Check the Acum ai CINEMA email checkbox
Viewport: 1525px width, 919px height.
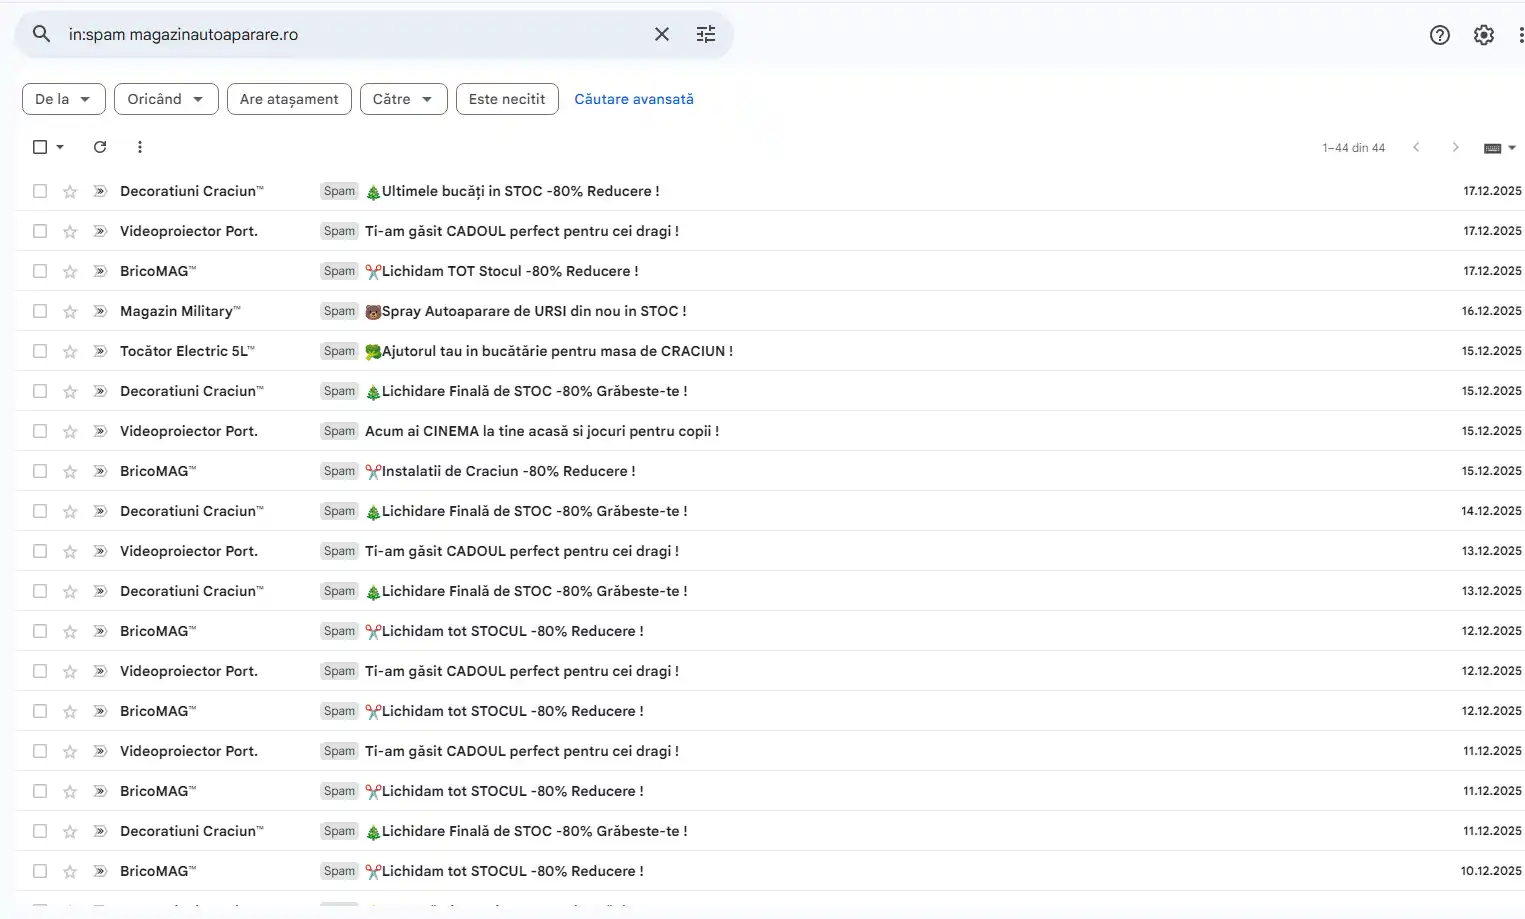click(x=40, y=431)
